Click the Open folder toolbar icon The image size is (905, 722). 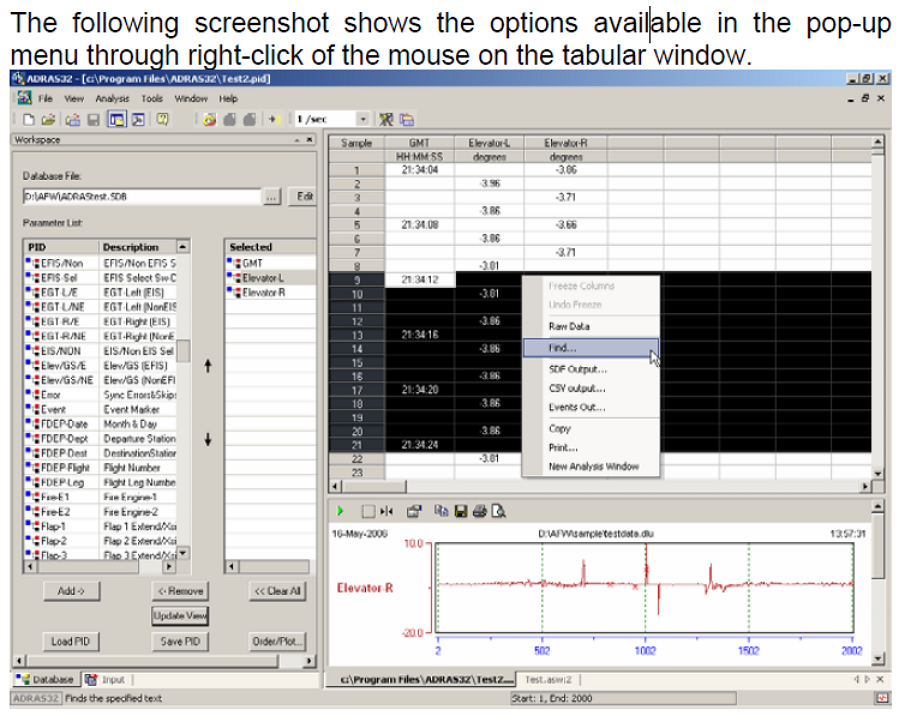49,119
